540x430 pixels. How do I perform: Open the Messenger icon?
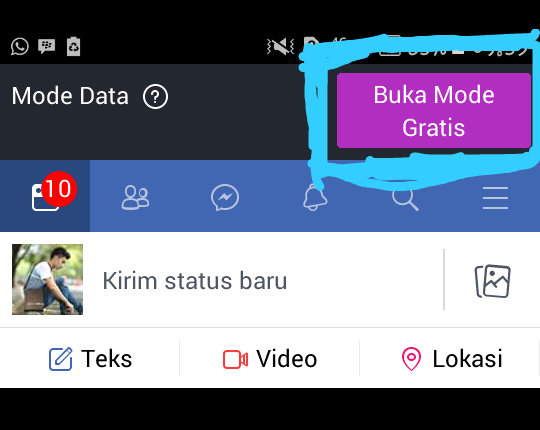(x=225, y=198)
